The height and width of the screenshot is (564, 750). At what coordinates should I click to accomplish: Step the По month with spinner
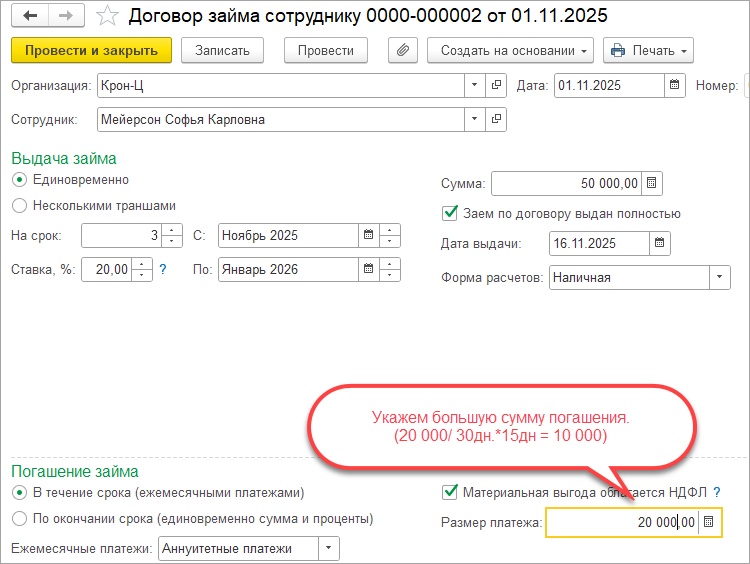point(390,269)
